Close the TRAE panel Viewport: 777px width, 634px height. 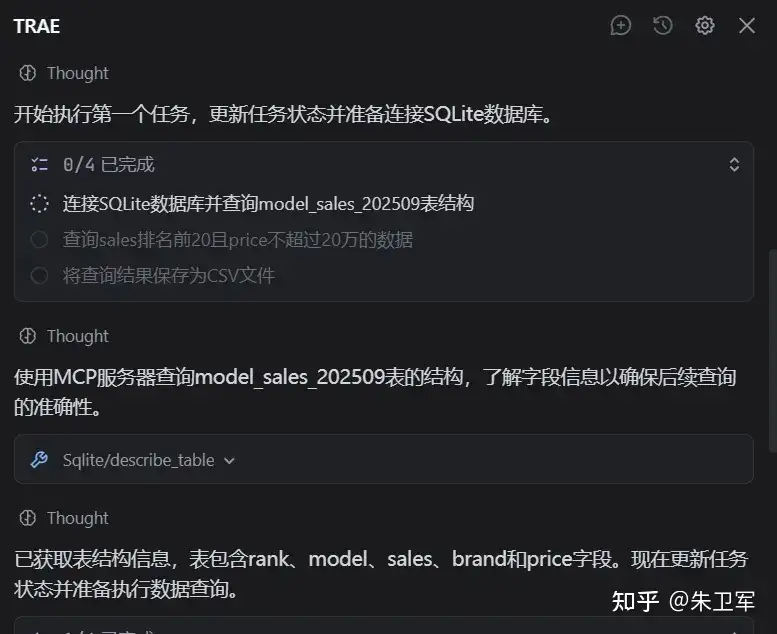747,25
